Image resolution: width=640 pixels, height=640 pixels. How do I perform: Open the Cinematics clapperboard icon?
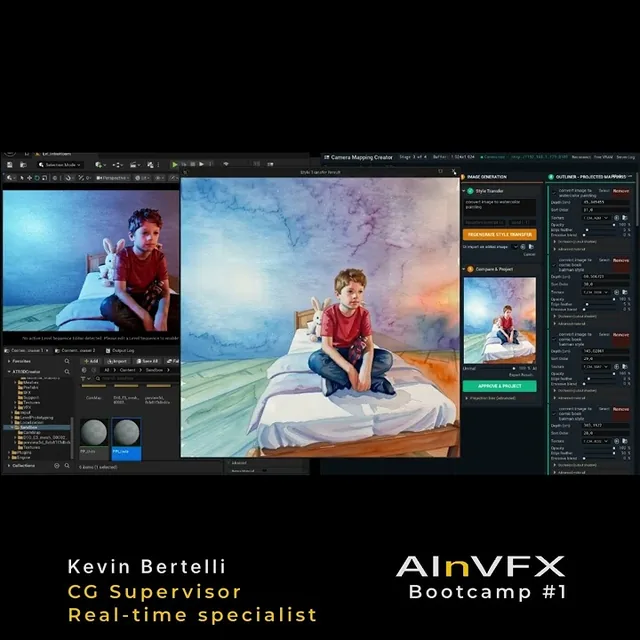[x=133, y=164]
